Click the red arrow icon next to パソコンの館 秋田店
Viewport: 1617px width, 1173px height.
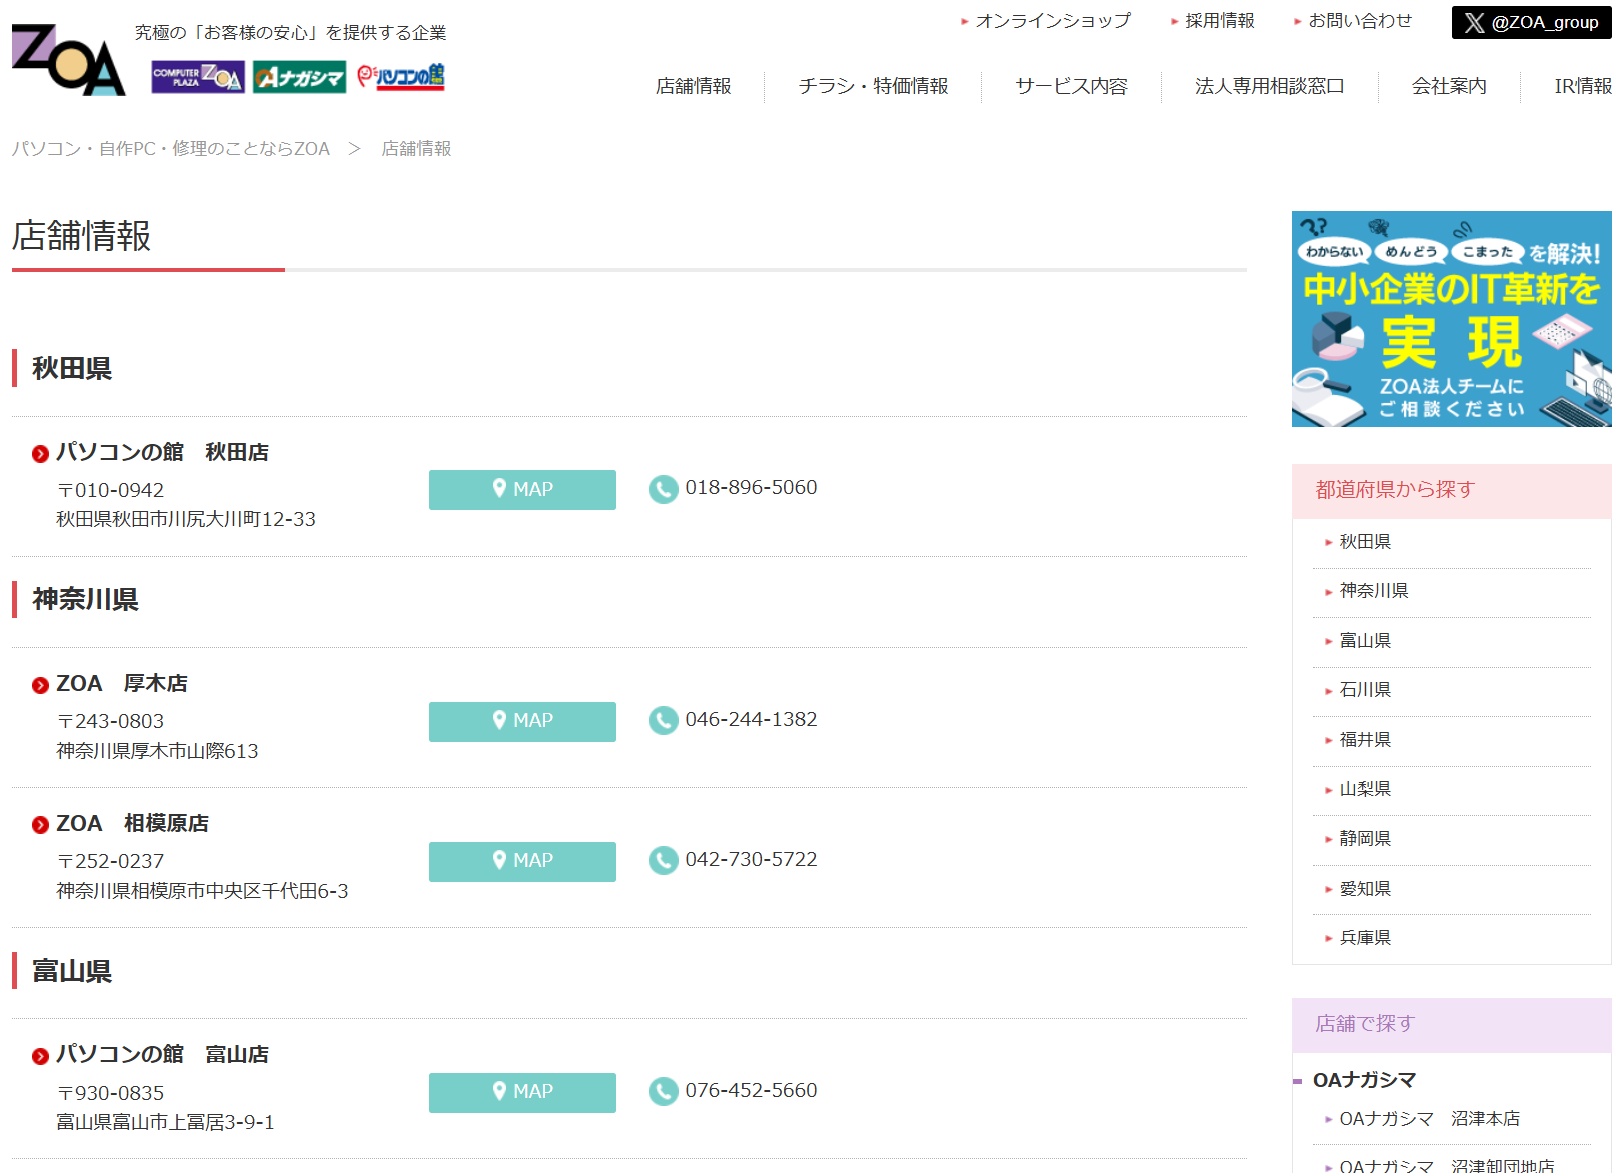click(x=40, y=454)
